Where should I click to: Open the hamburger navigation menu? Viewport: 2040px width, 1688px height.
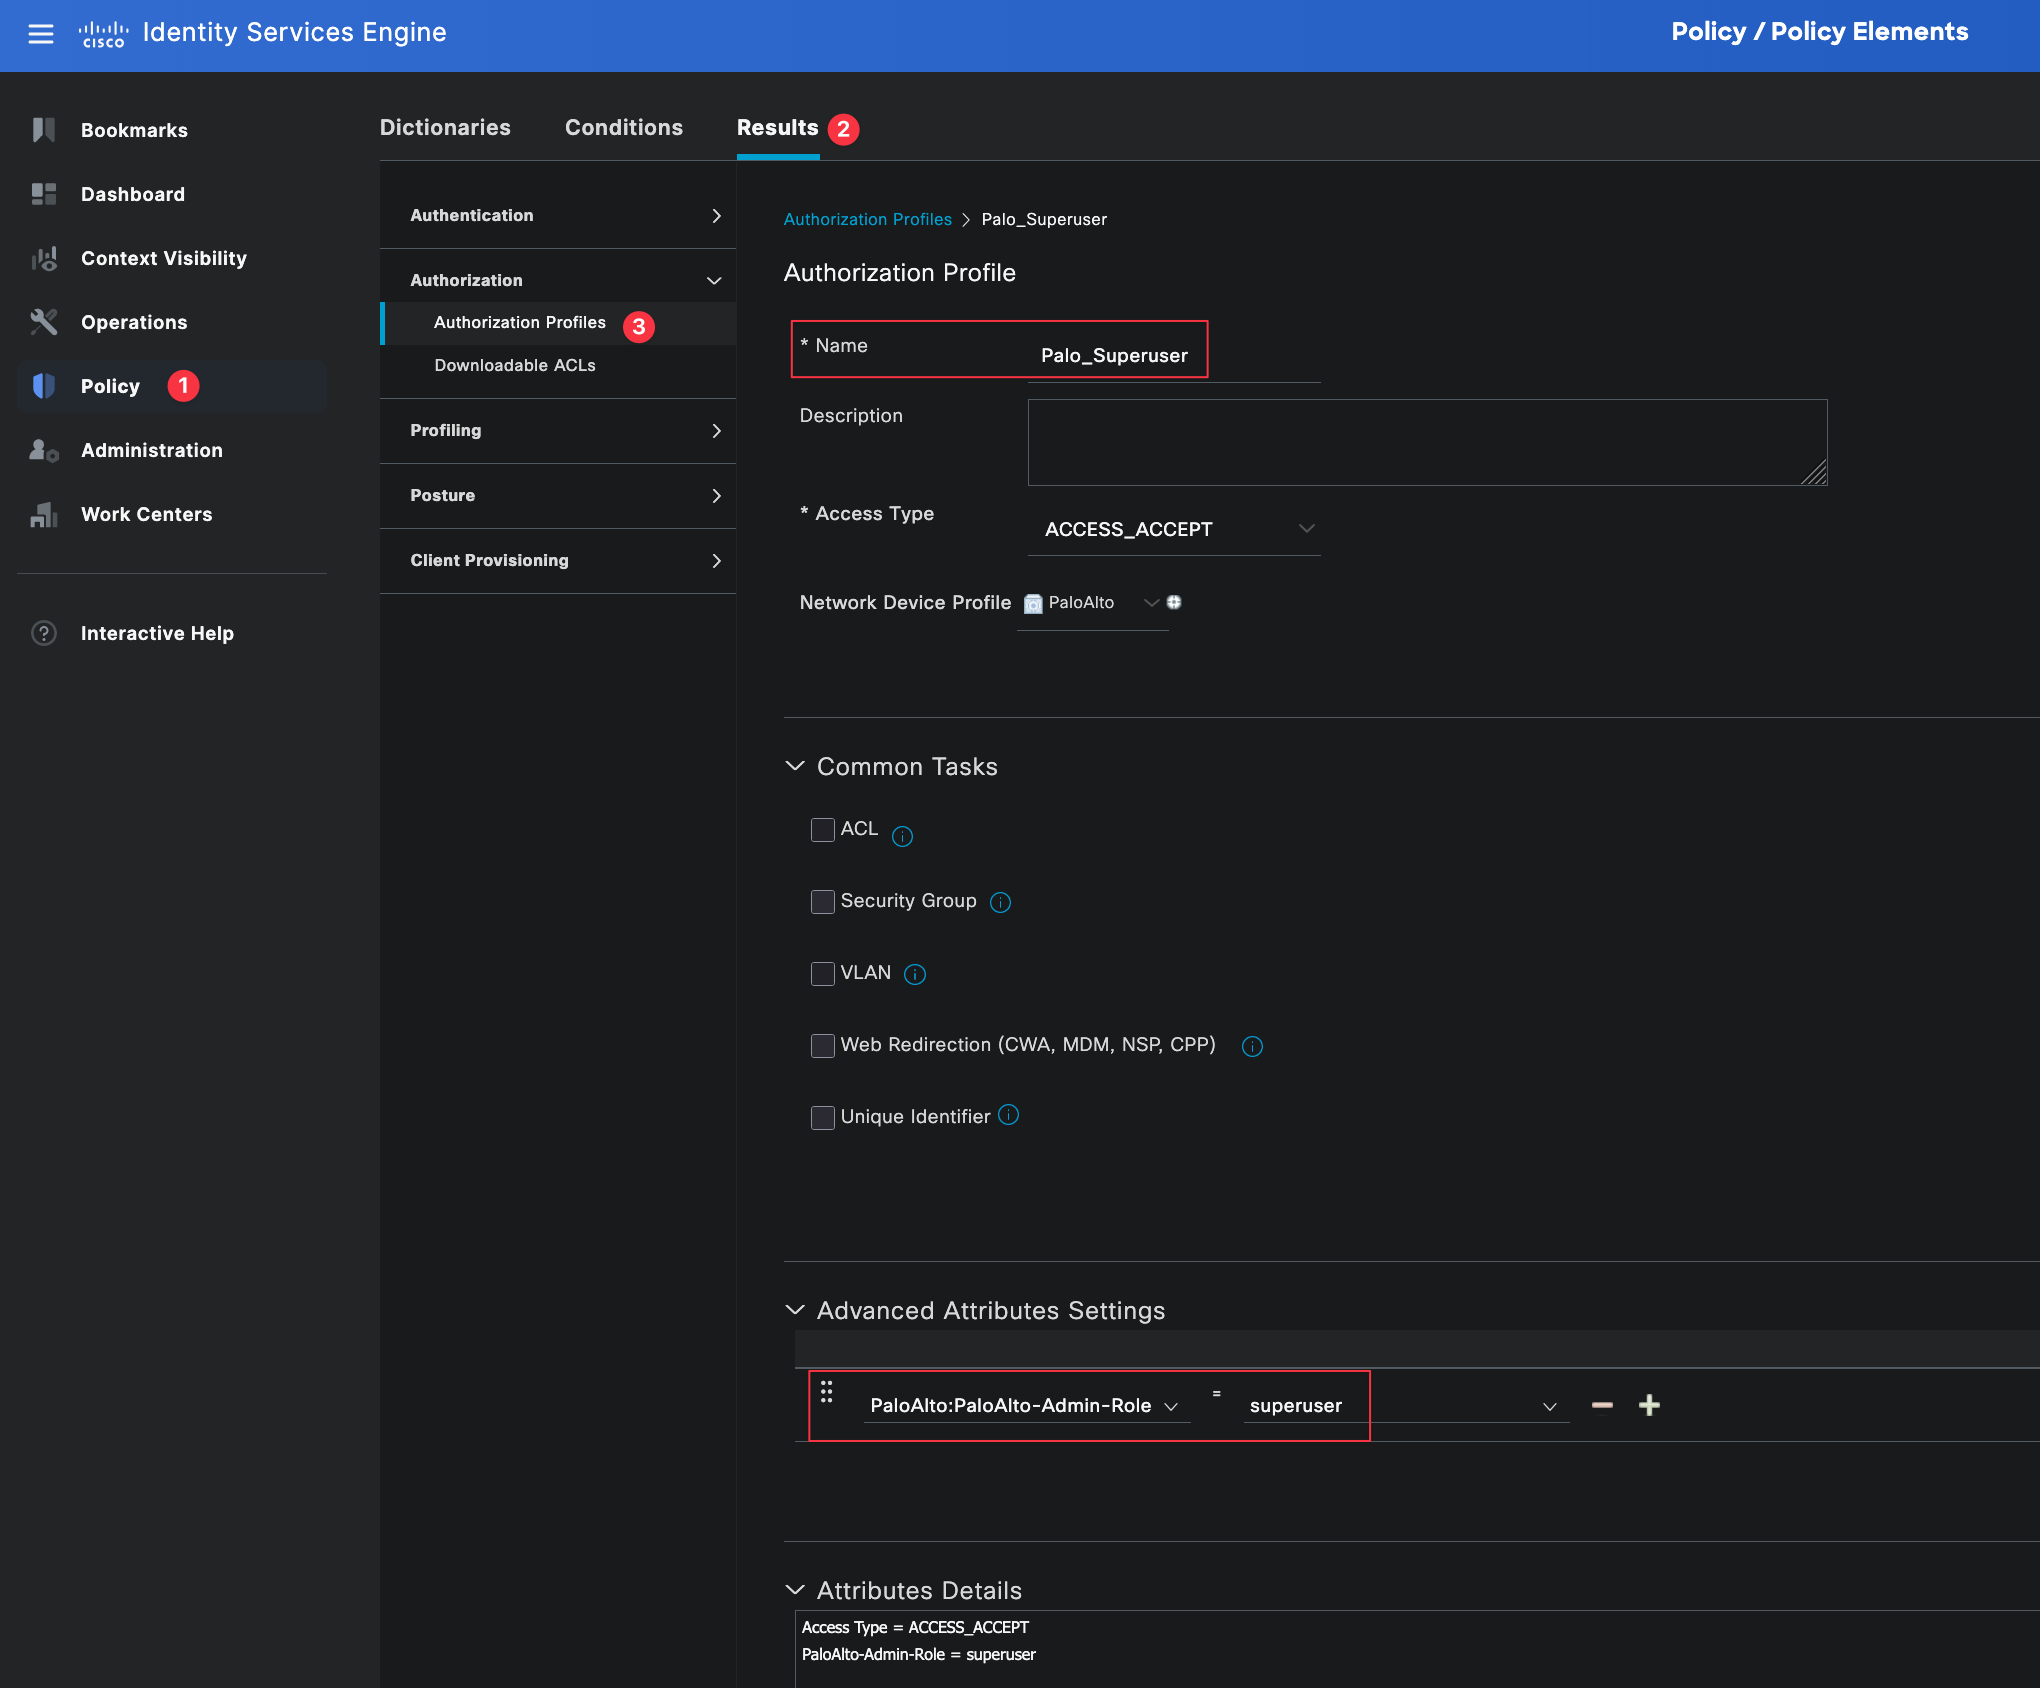pyautogui.click(x=40, y=34)
